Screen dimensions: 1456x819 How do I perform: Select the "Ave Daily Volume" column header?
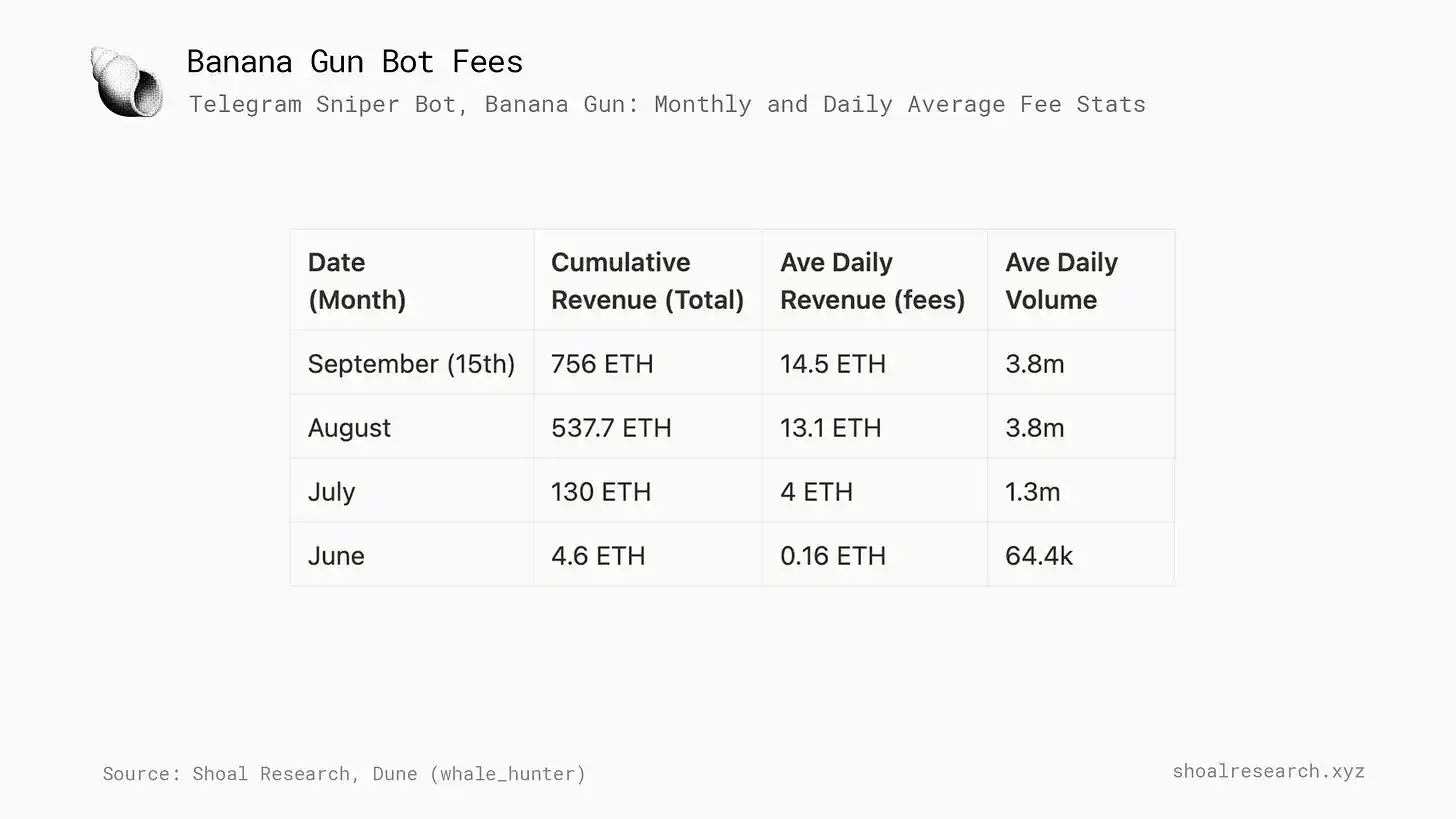(x=1061, y=281)
